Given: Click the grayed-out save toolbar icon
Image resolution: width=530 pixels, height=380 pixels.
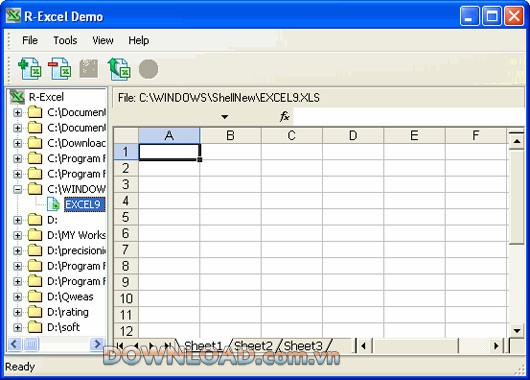Looking at the screenshot, I should (89, 69).
